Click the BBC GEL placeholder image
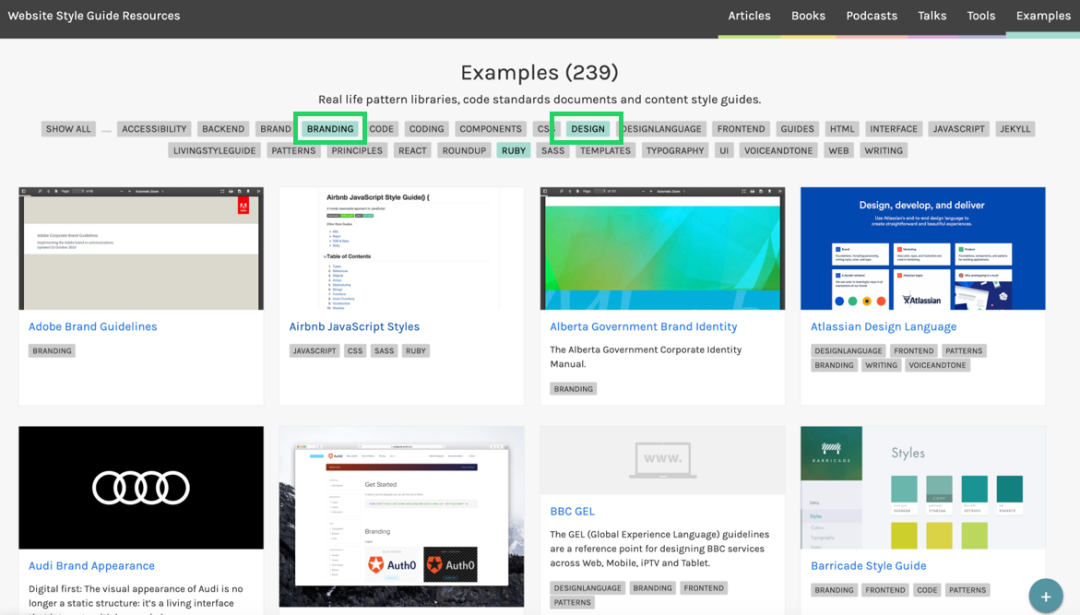The width and height of the screenshot is (1080, 615). point(662,460)
